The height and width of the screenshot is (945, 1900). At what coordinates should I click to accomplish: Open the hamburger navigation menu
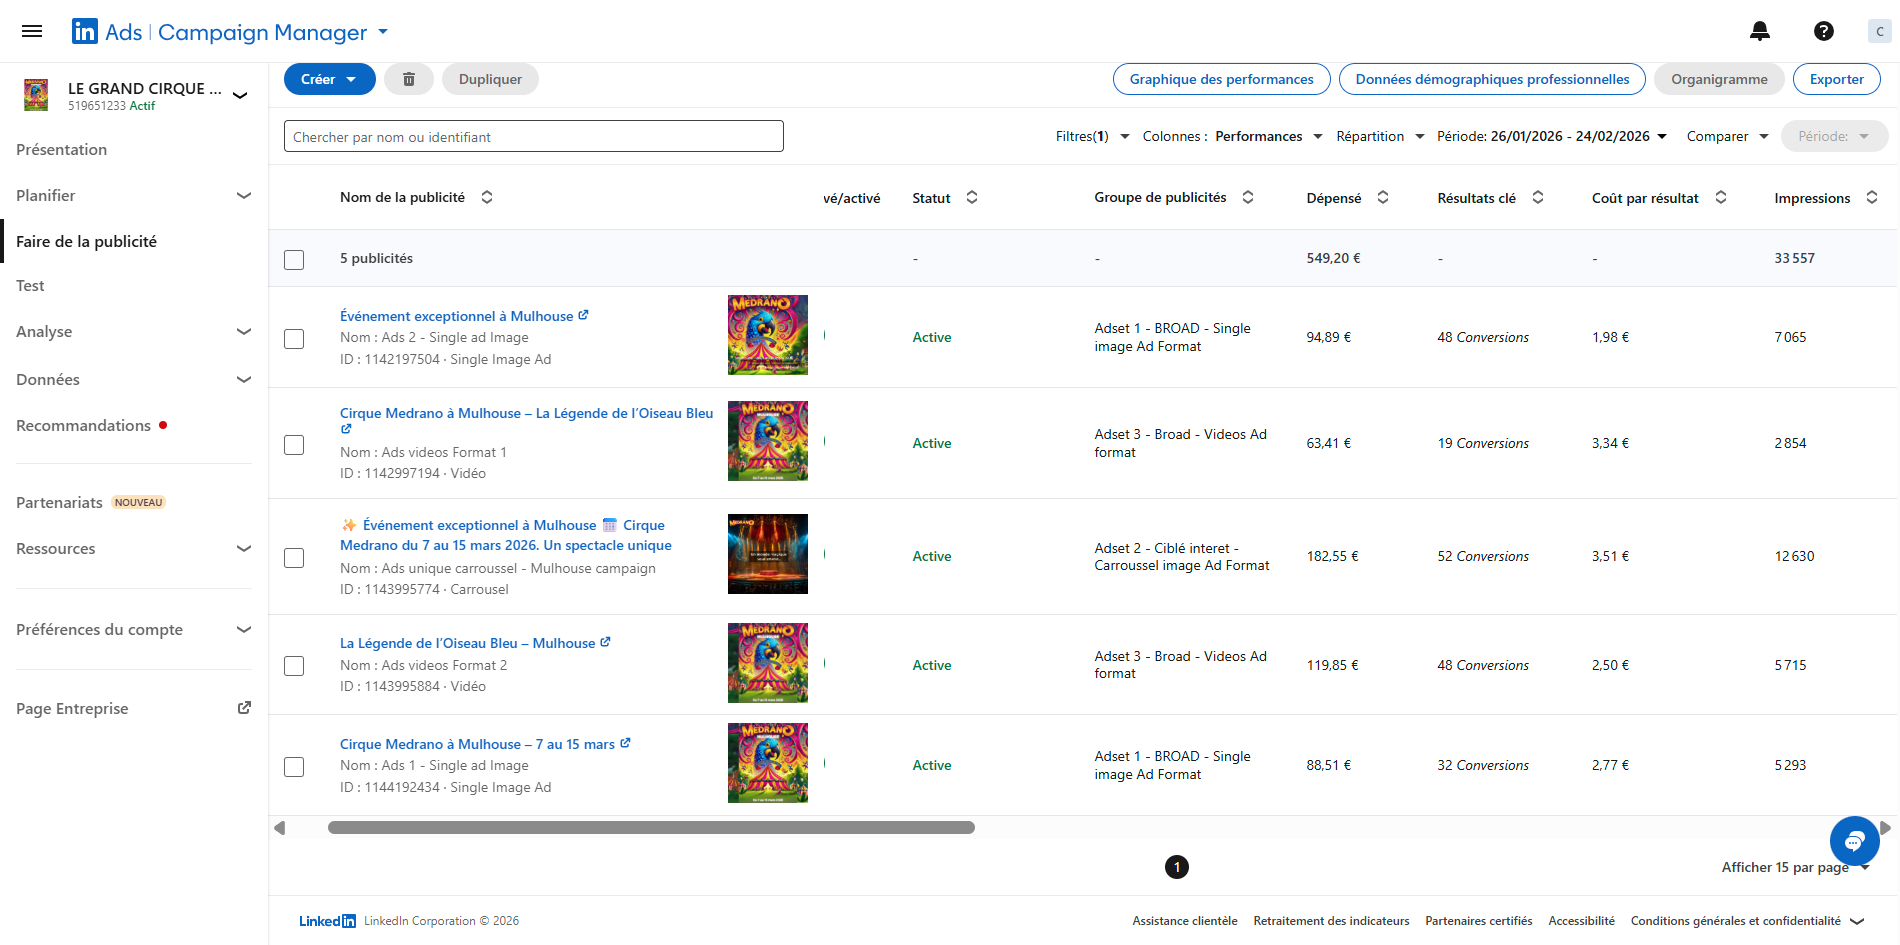(32, 31)
